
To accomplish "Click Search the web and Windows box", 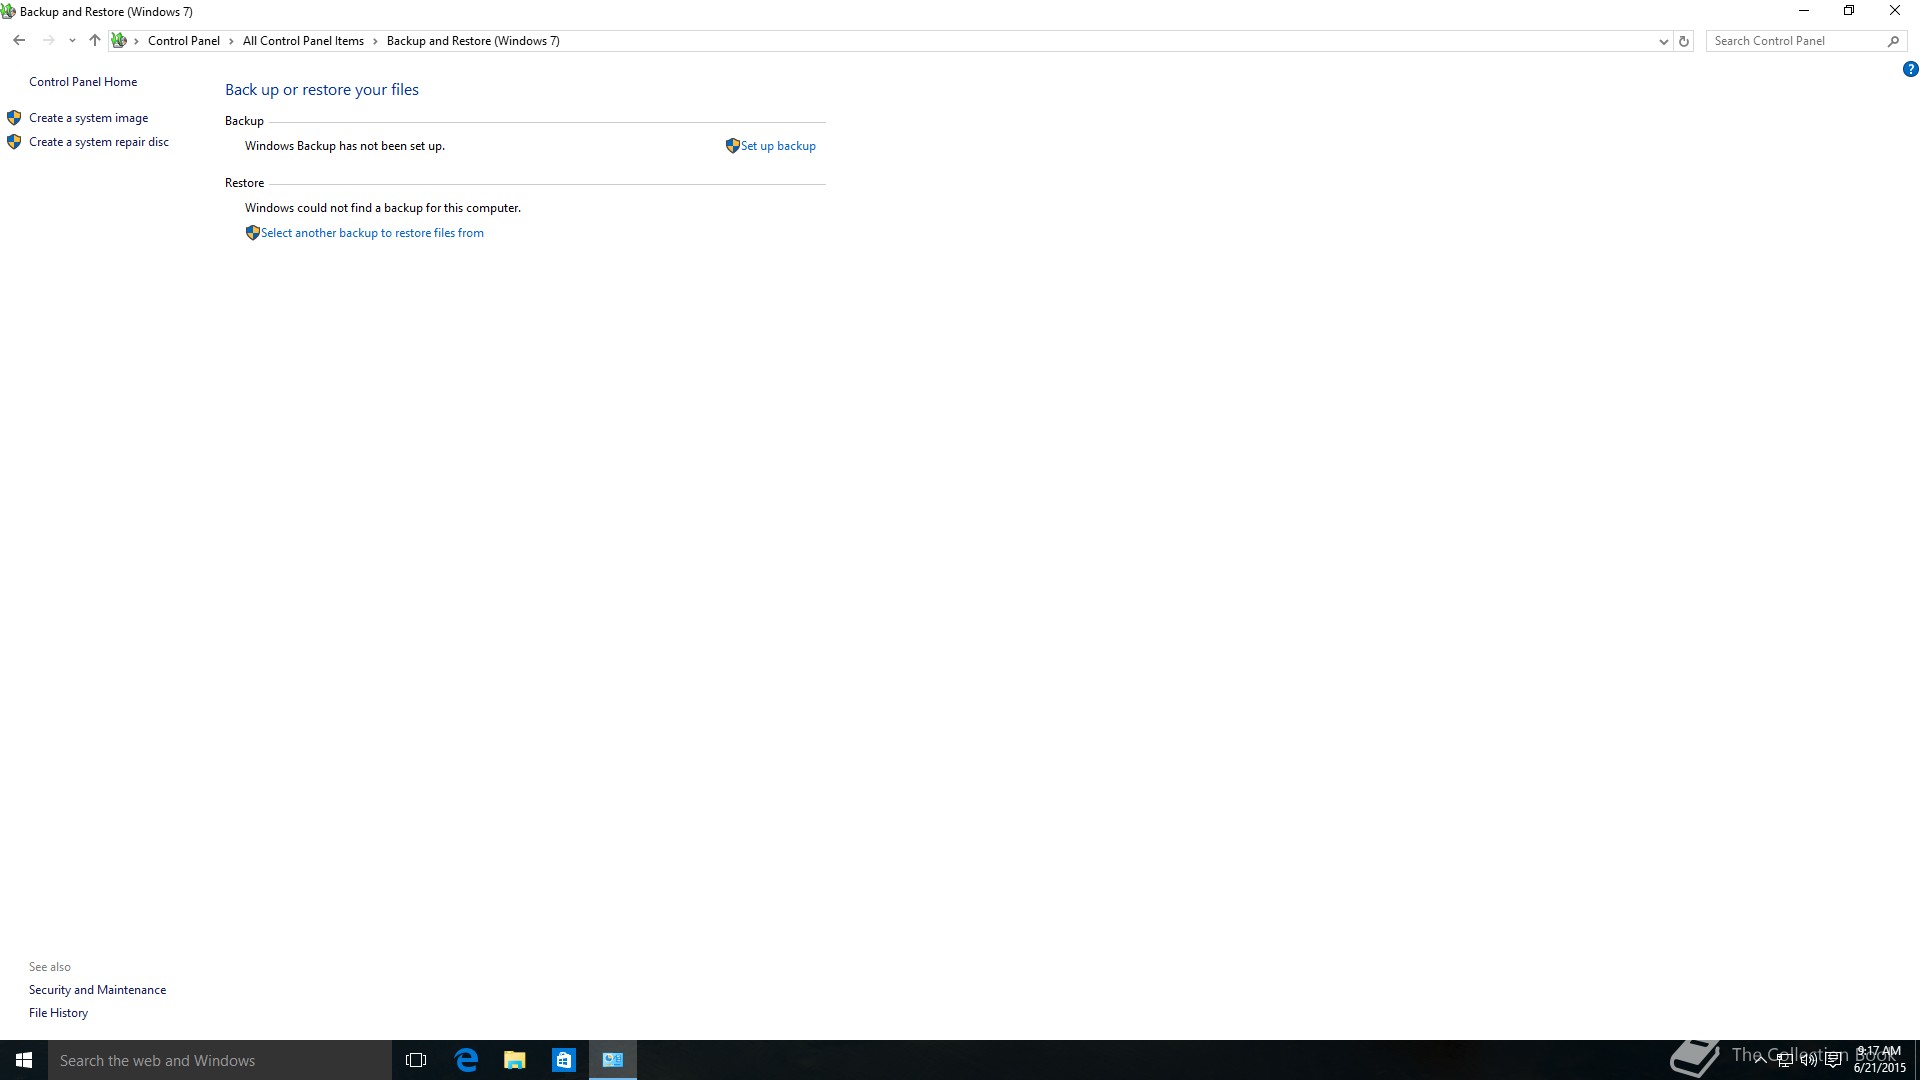I will 220,1060.
